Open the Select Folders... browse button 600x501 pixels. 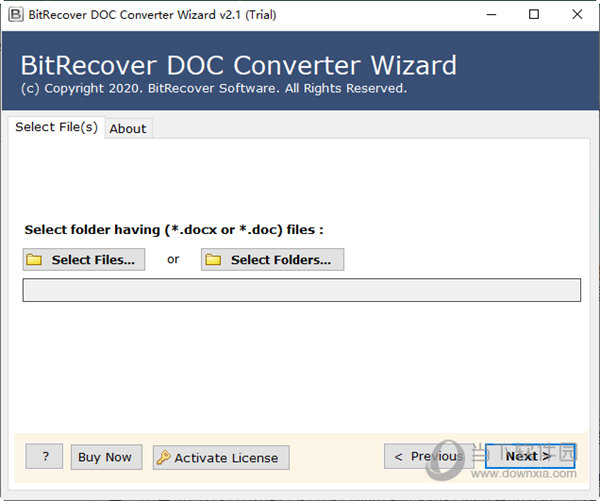tap(272, 259)
